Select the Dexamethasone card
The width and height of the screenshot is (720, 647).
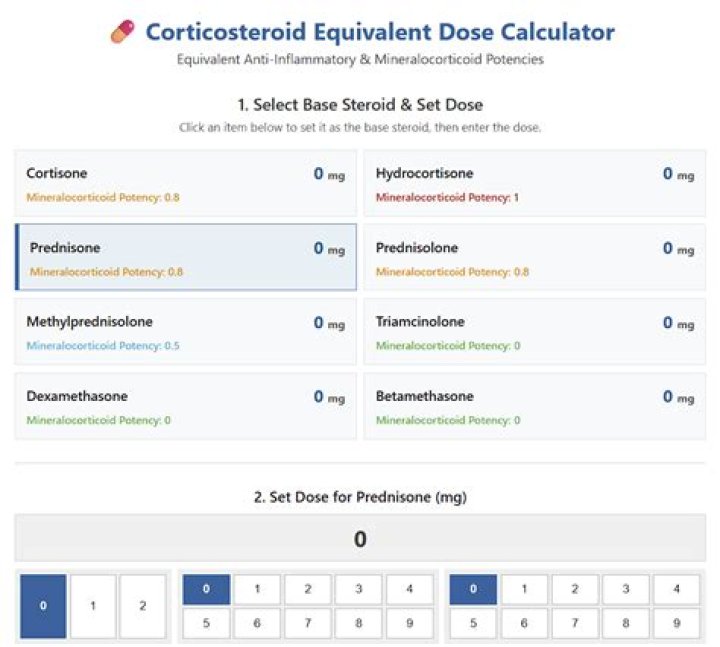186,406
